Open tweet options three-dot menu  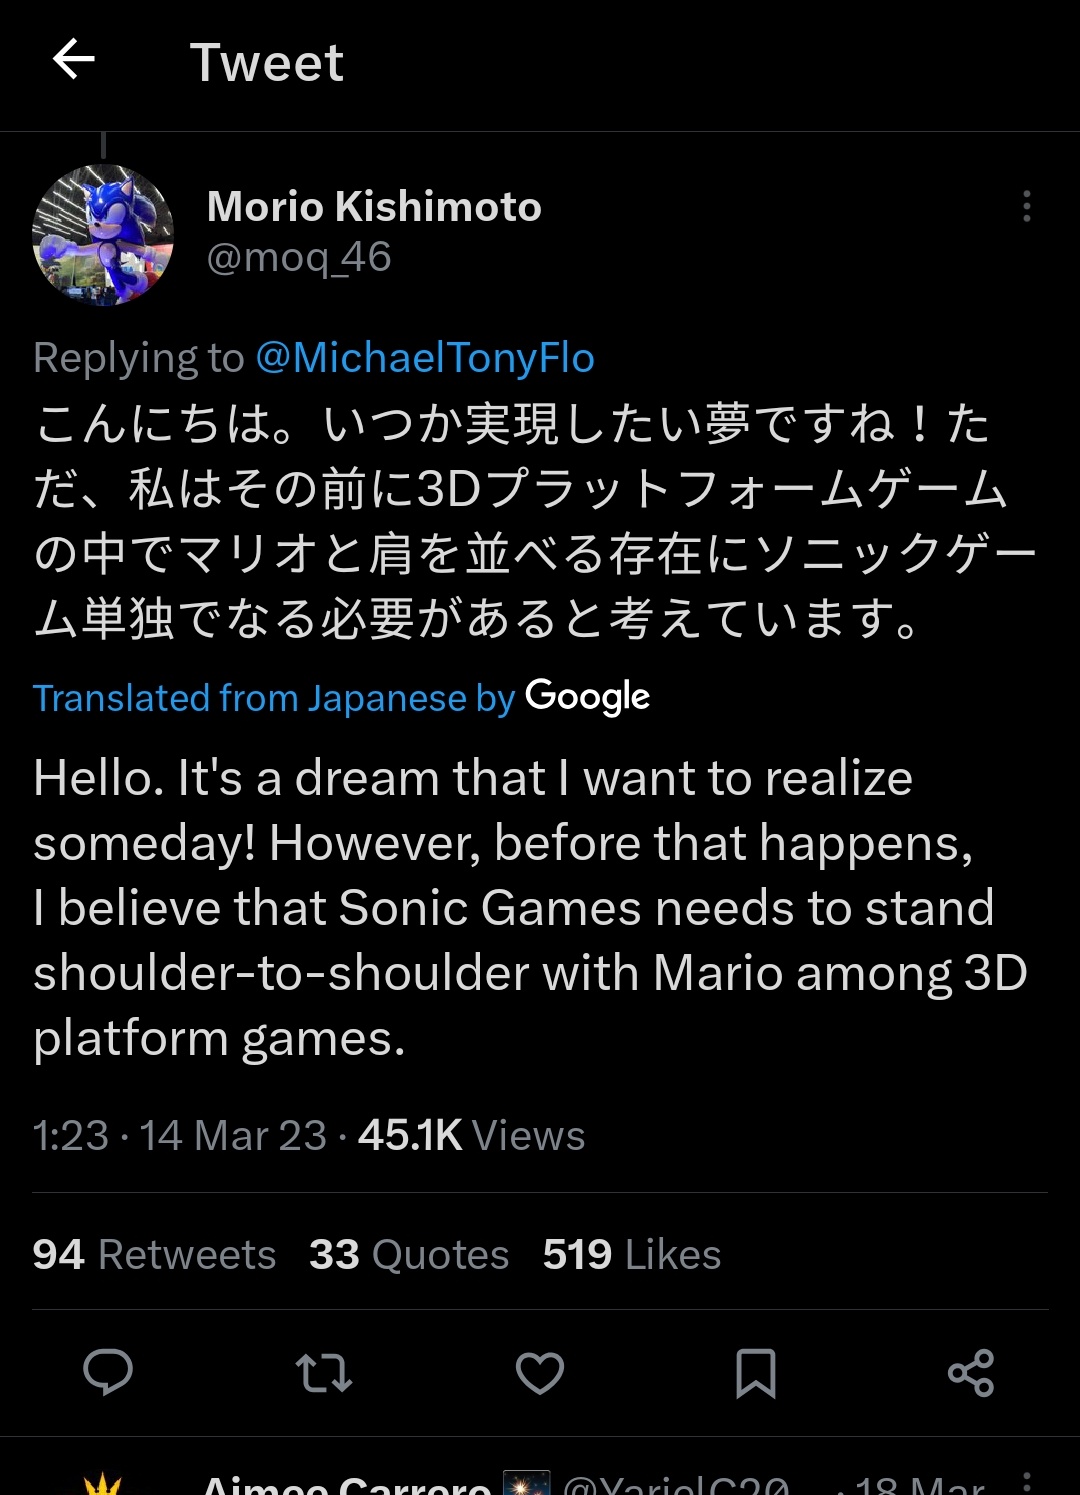click(x=1026, y=206)
